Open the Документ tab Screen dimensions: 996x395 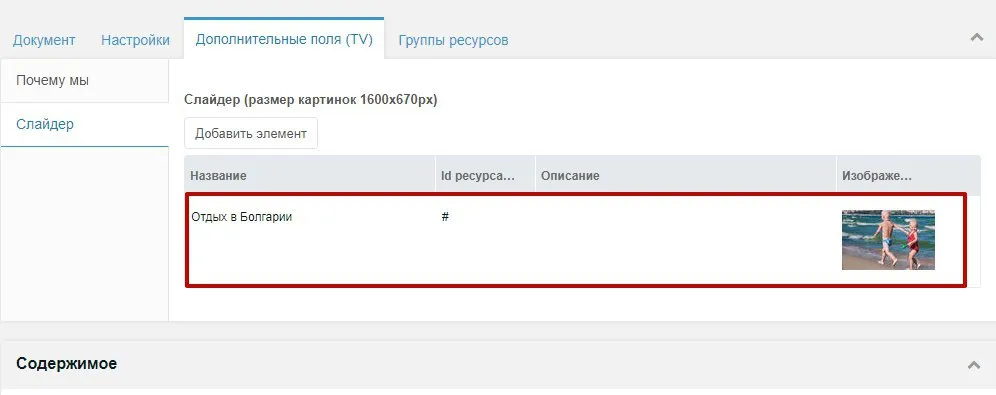(x=44, y=40)
